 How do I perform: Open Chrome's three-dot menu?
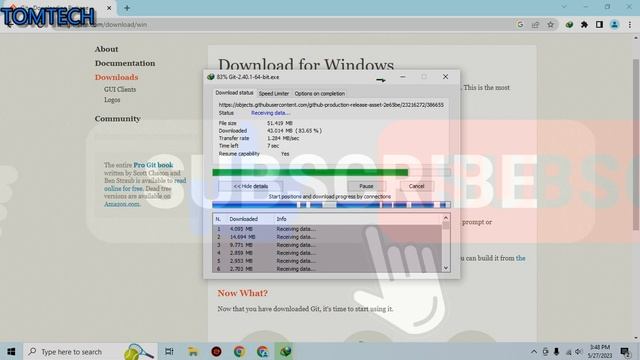point(630,24)
